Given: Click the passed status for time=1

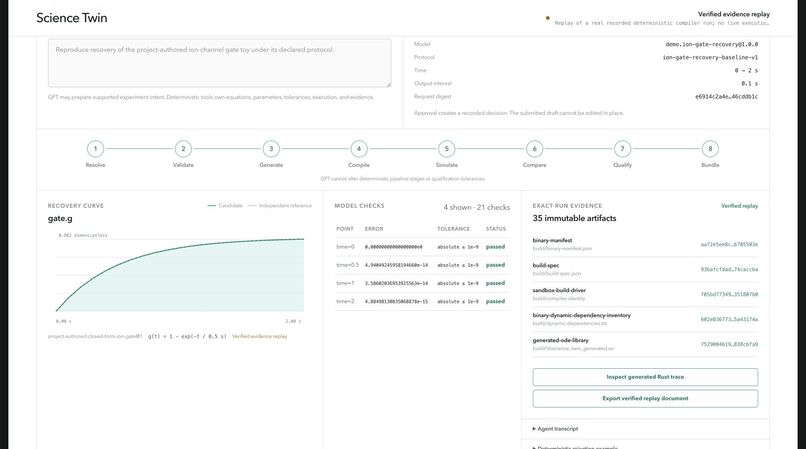Looking at the screenshot, I should pos(496,283).
